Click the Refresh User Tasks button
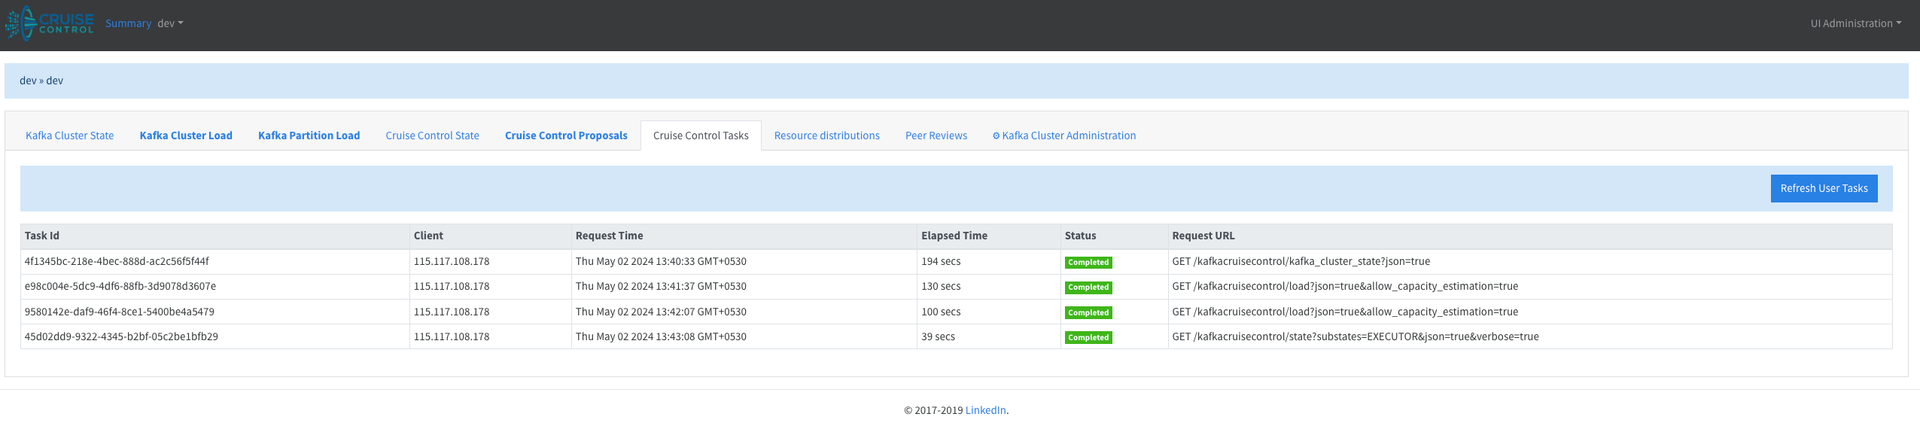1920x429 pixels. tap(1824, 188)
